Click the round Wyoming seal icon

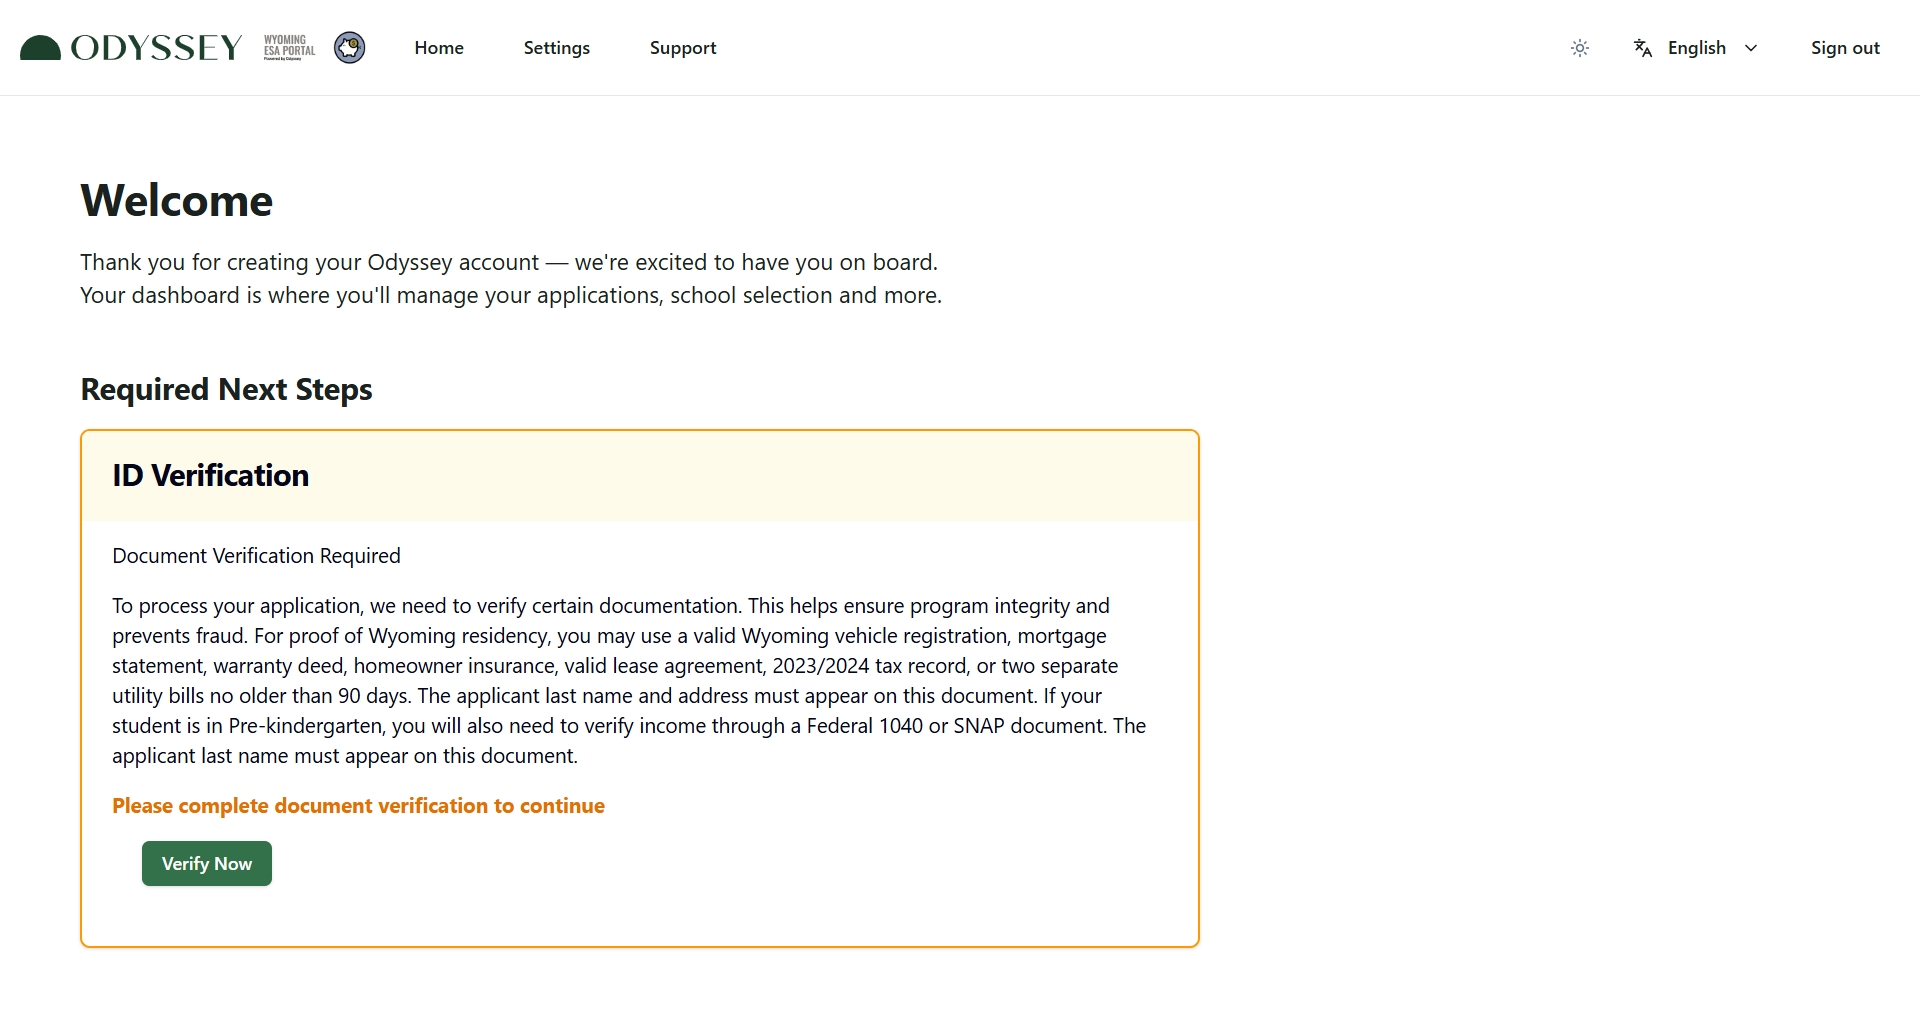coord(349,47)
